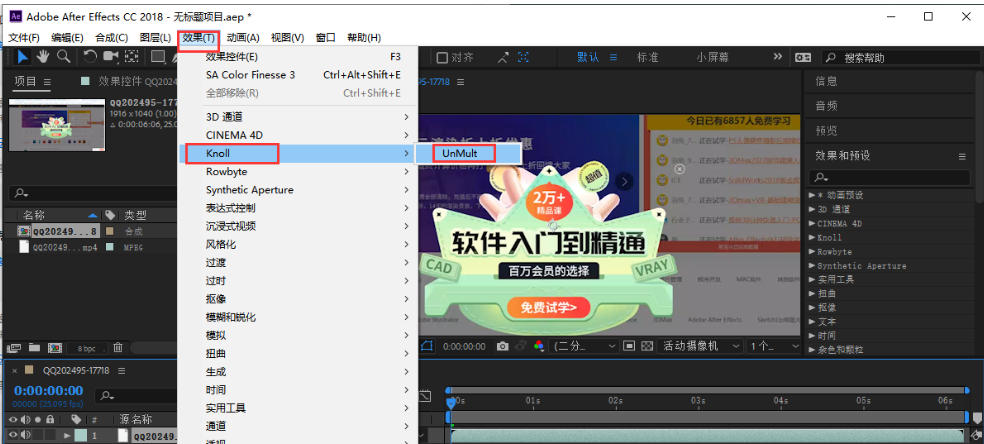984x444 pixels.
Task: Toggle layer 1 video eye visibility
Action: (x=13, y=436)
